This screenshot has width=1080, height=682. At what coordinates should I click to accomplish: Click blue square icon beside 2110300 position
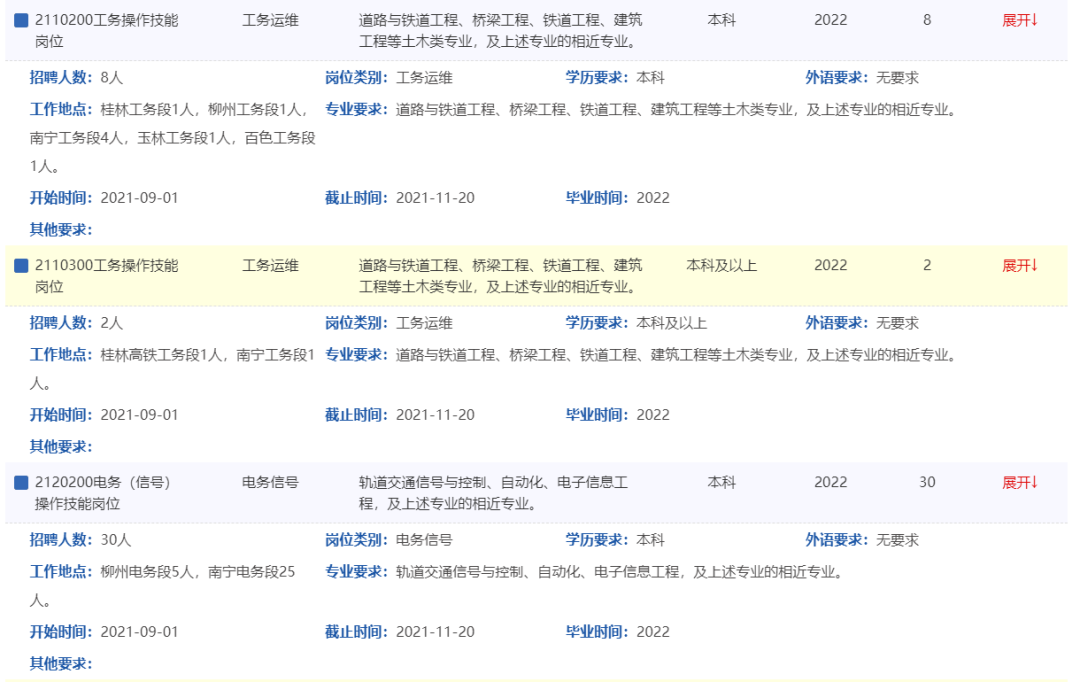pyautogui.click(x=21, y=266)
